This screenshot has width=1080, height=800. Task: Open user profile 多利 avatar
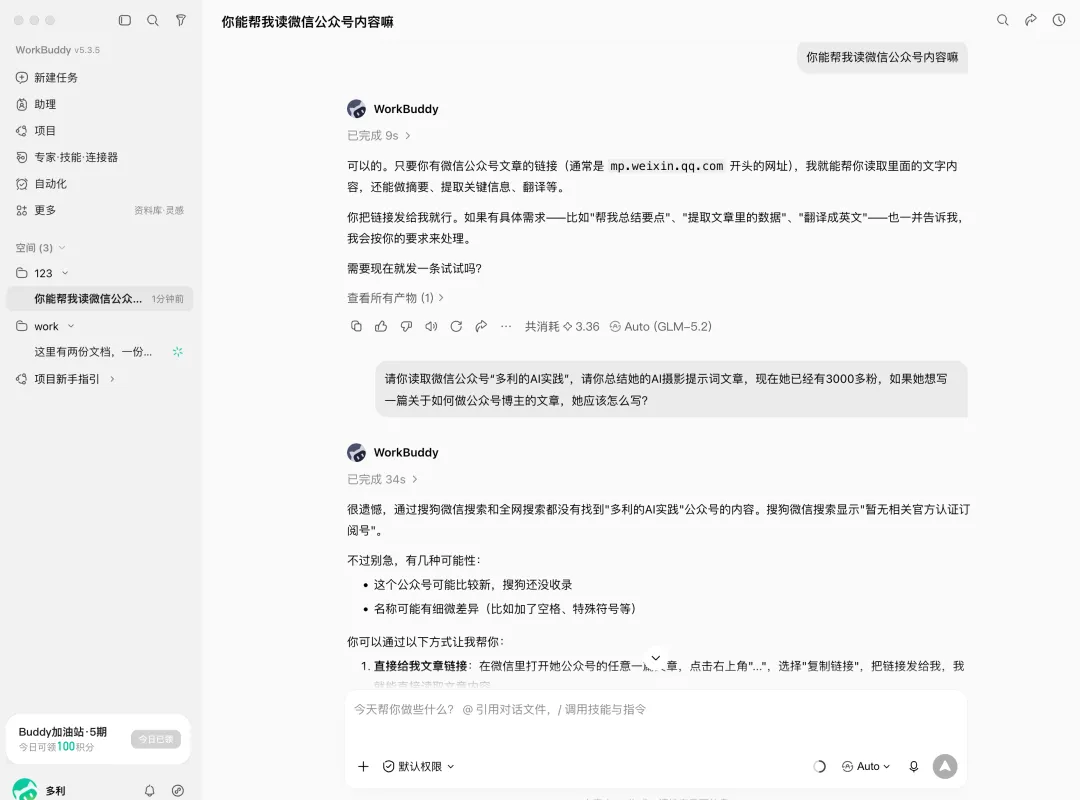coord(25,790)
